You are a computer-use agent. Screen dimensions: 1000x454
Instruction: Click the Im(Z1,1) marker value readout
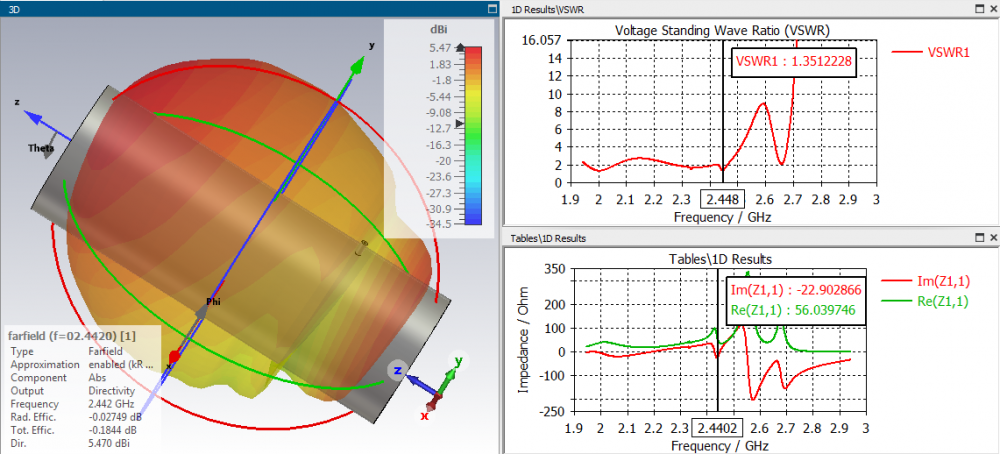pos(797,289)
